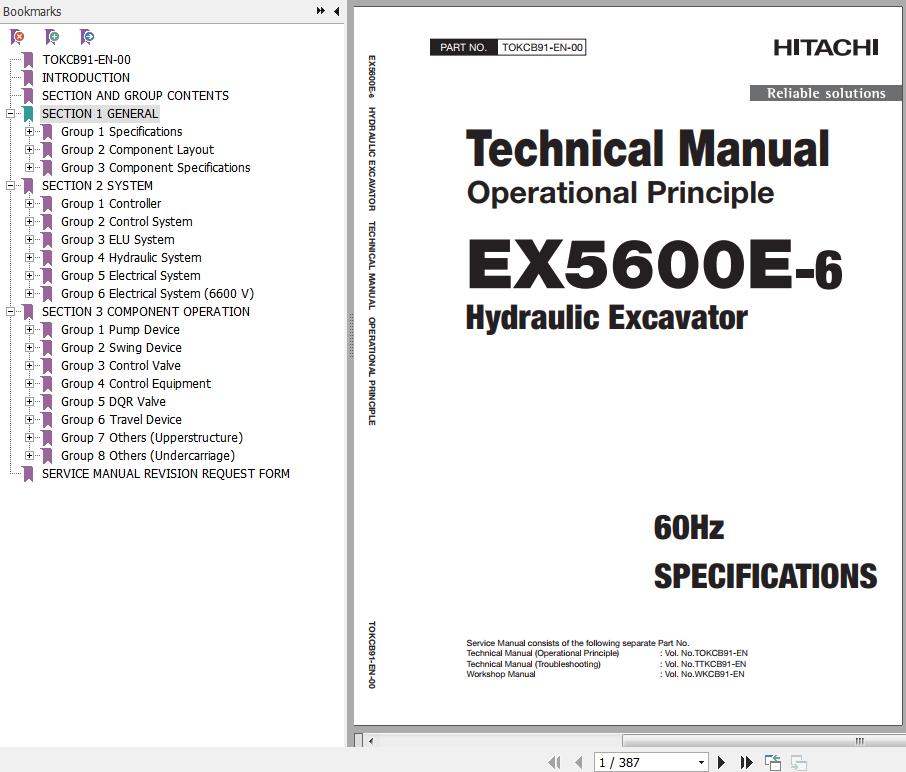This screenshot has width=906, height=772.
Task: Collapse SECTION 1 GENERAL tree node
Action: (x=10, y=114)
